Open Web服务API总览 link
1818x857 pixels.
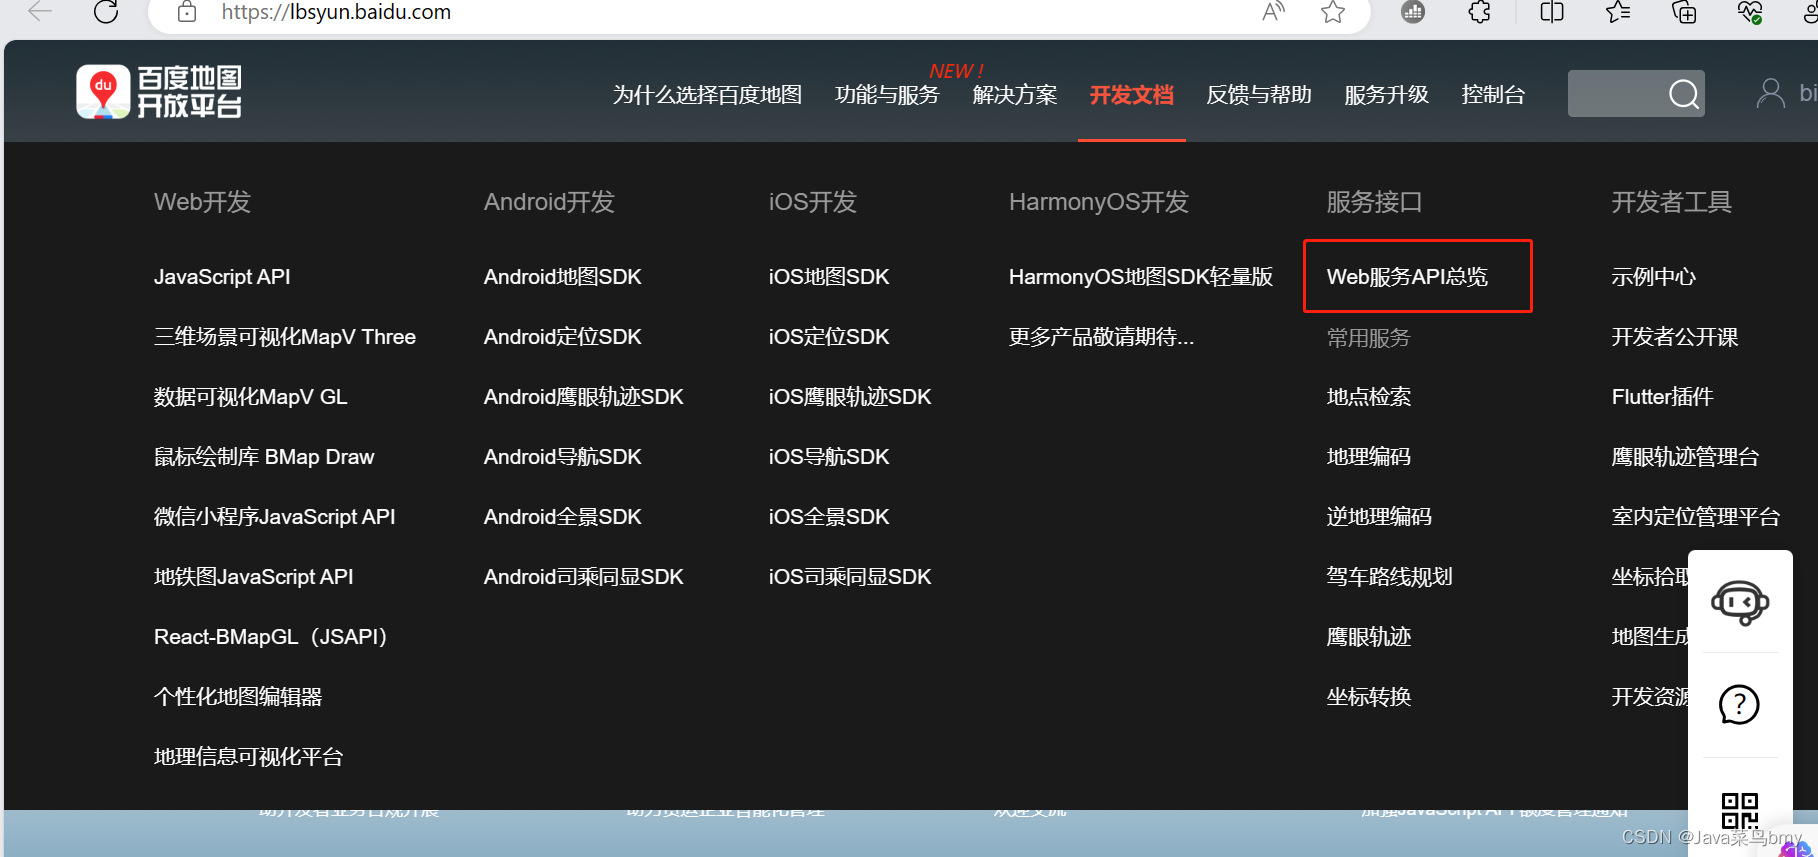click(1407, 277)
